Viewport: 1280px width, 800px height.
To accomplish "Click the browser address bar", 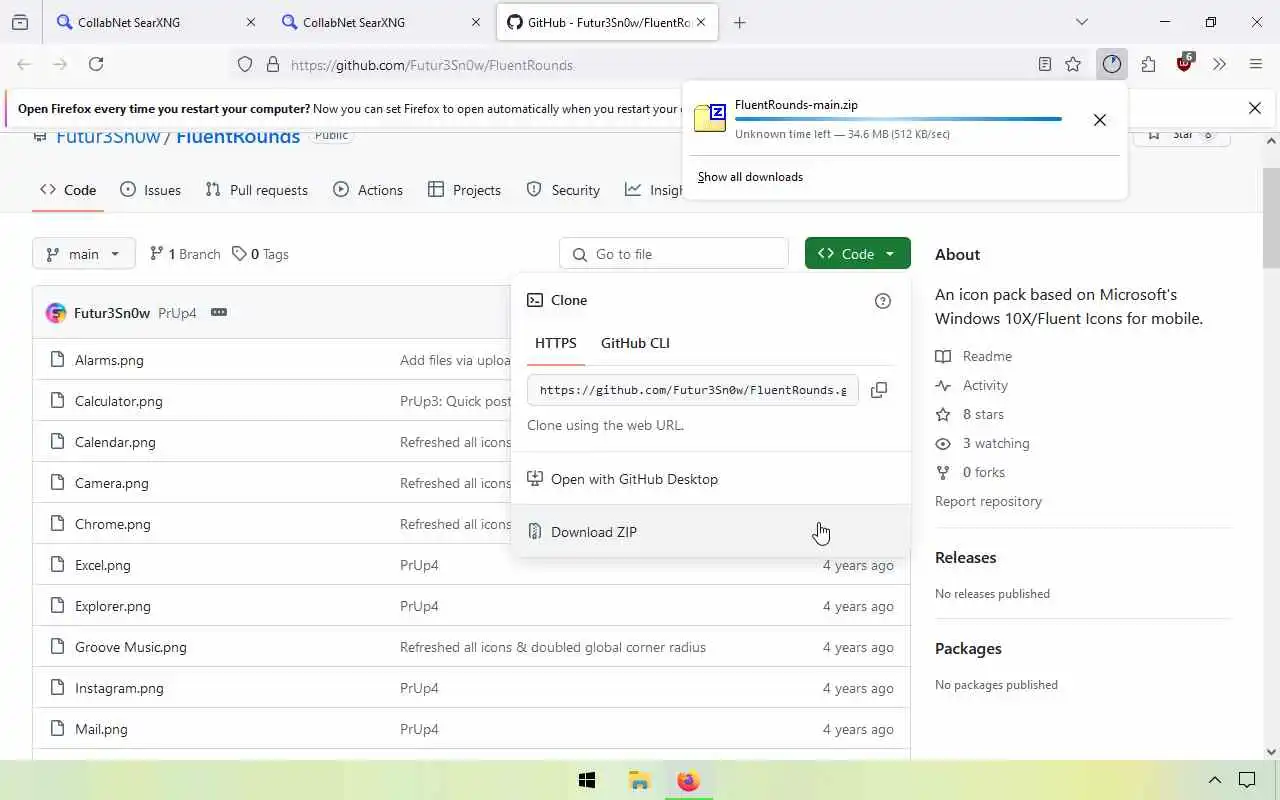I will 660,65.
